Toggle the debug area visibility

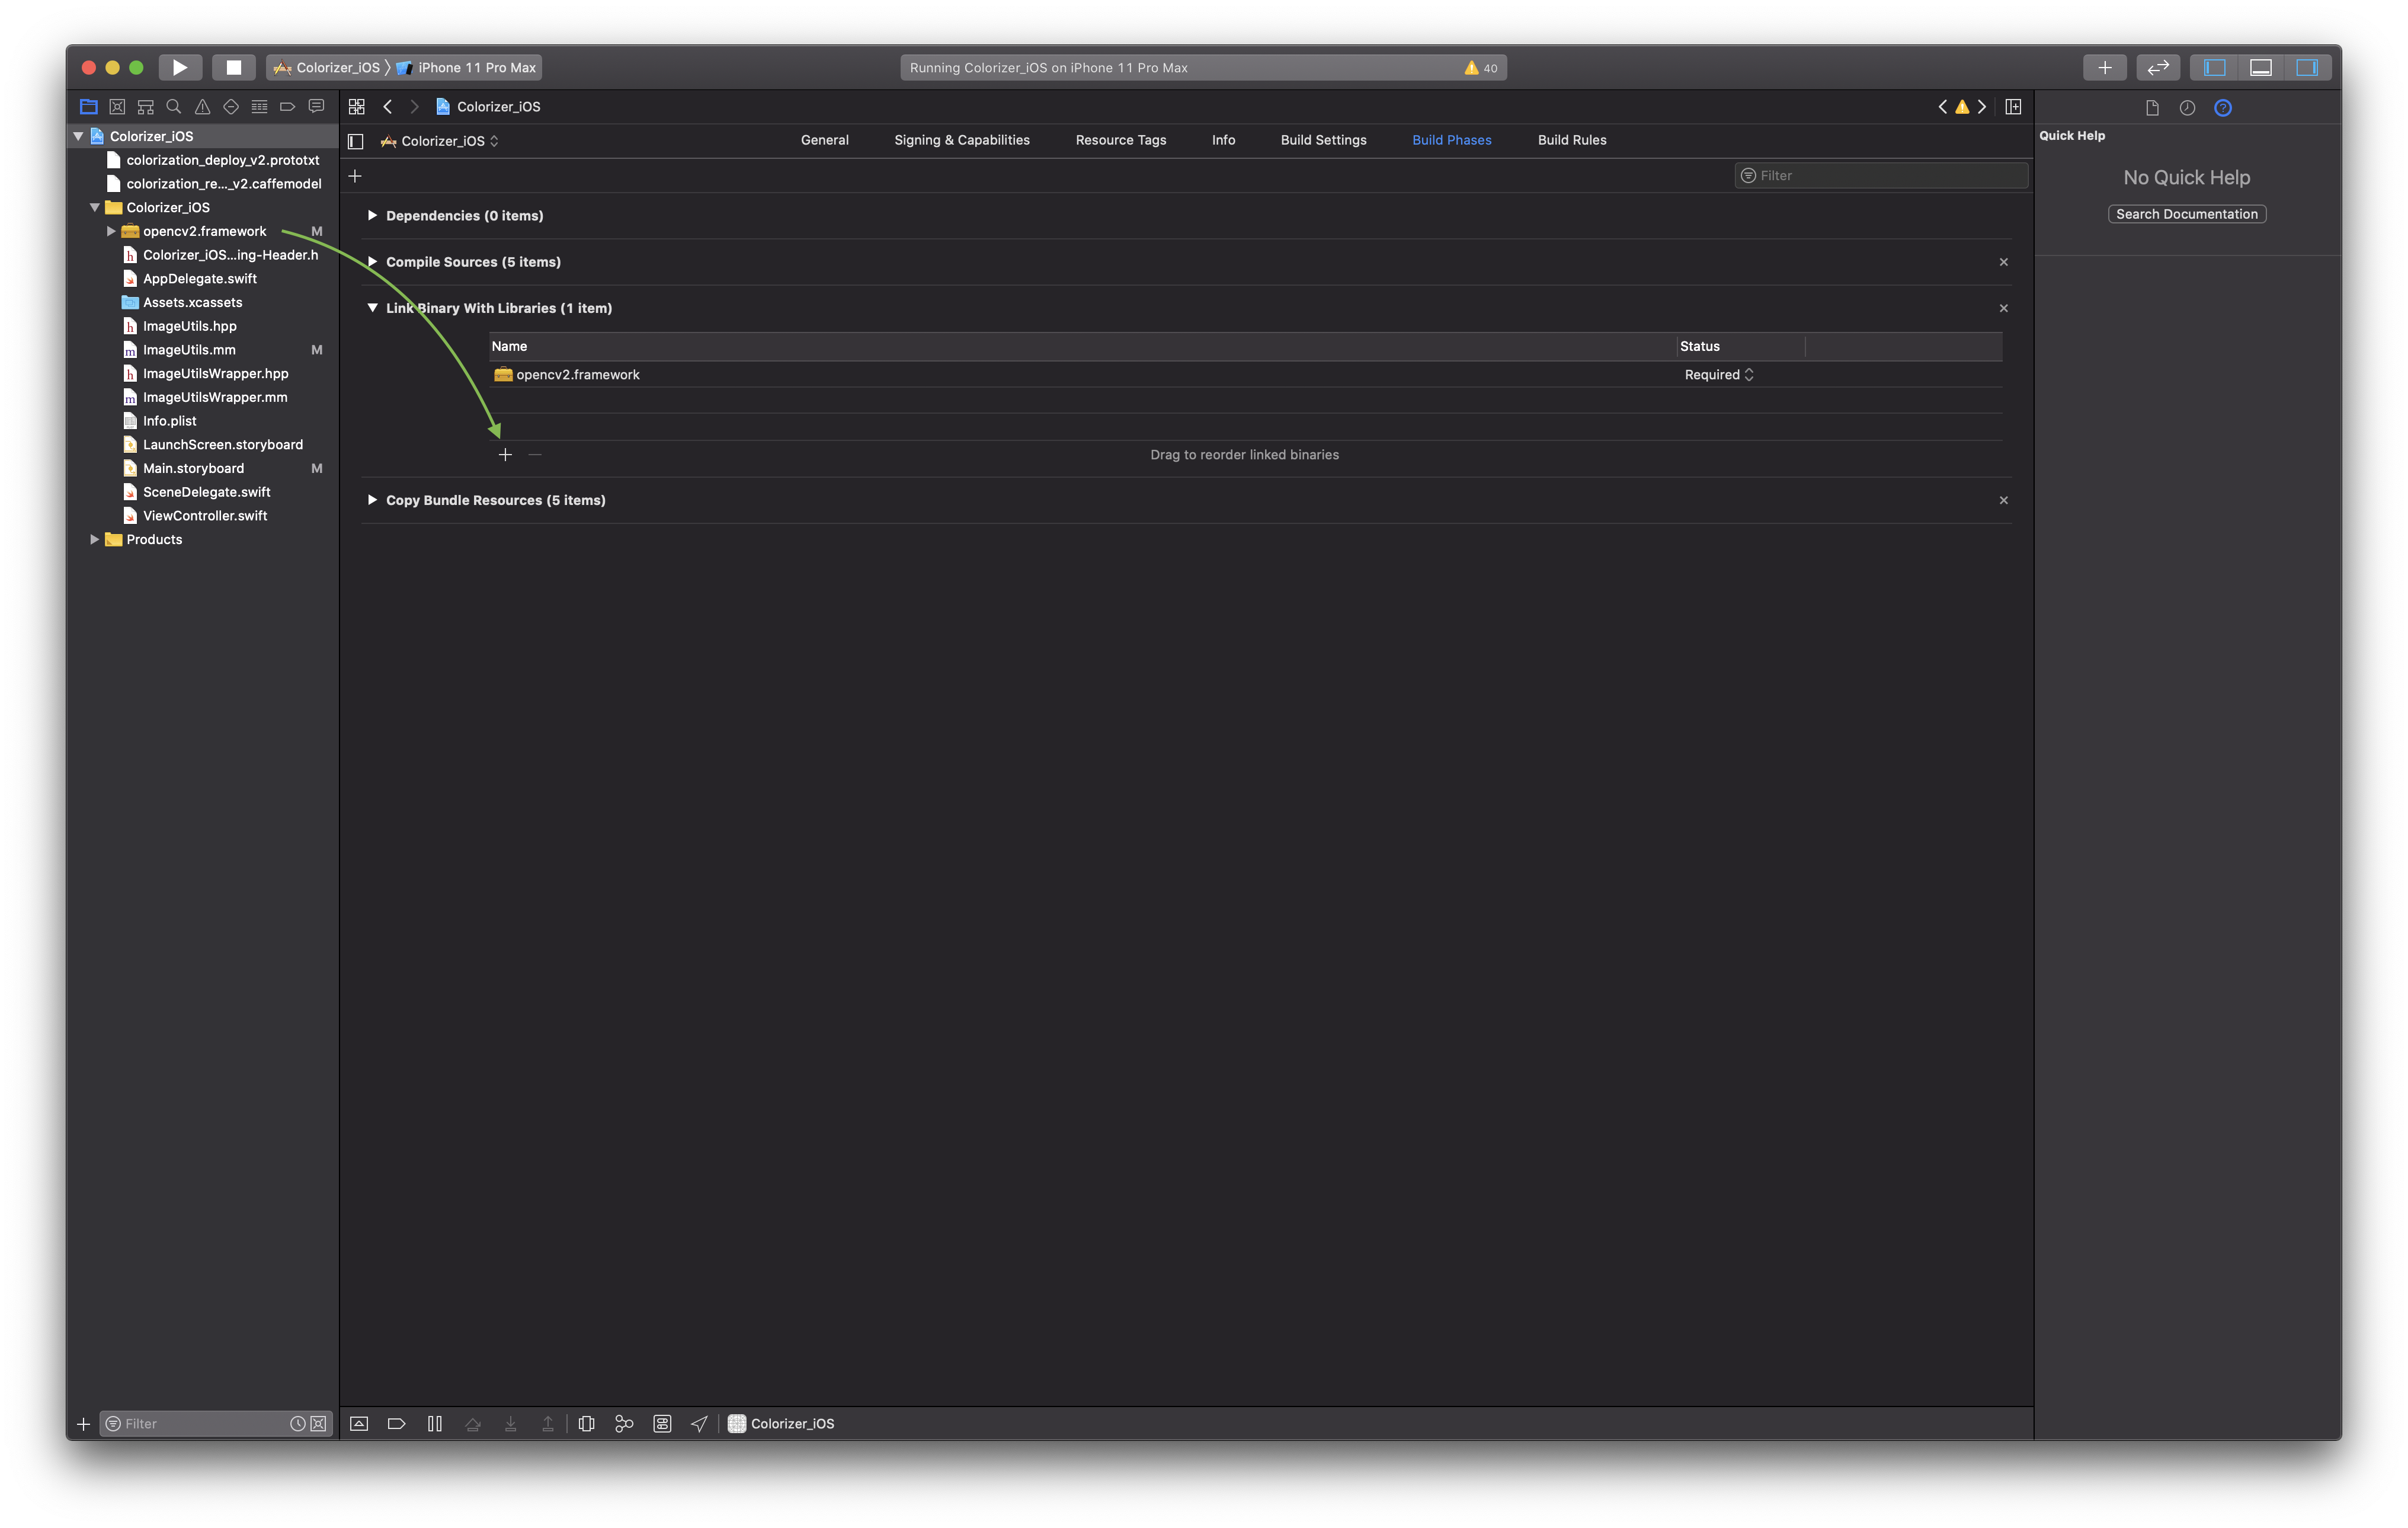click(x=2260, y=67)
